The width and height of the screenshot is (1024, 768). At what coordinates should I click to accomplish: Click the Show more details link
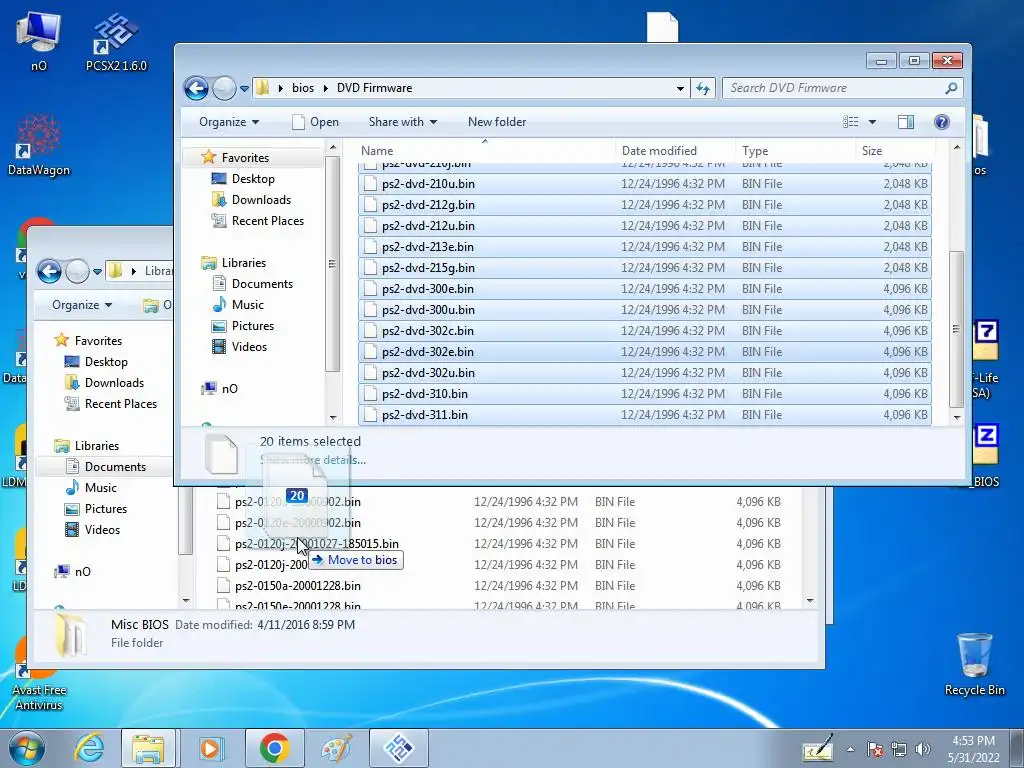[x=313, y=460]
